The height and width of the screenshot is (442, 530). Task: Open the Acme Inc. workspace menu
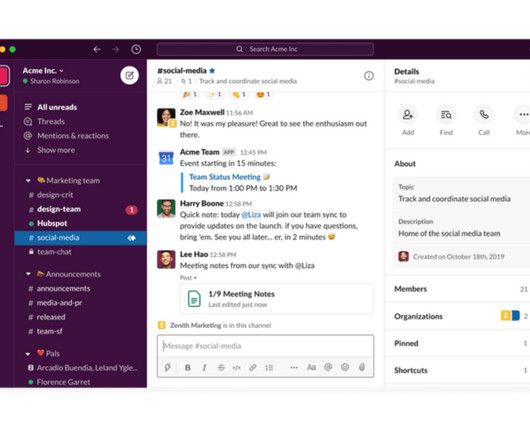tap(43, 71)
